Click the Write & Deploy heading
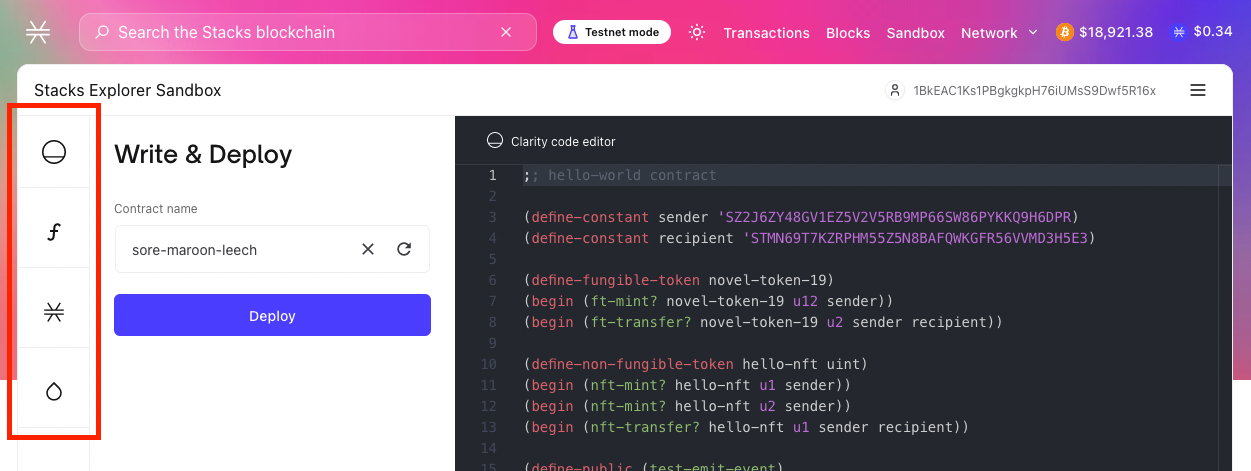The height and width of the screenshot is (471, 1251). coord(203,154)
